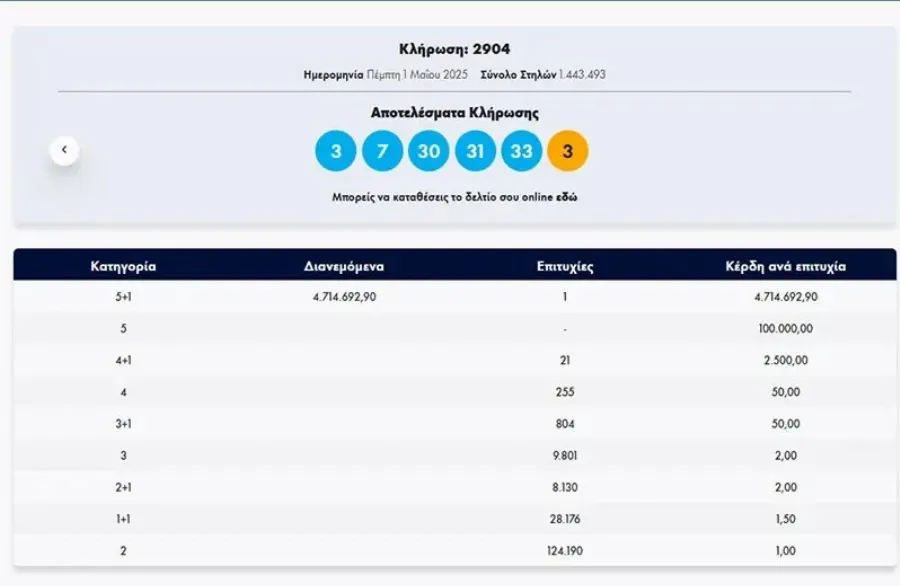Click the "Κατηγορία" column header

pyautogui.click(x=123, y=267)
